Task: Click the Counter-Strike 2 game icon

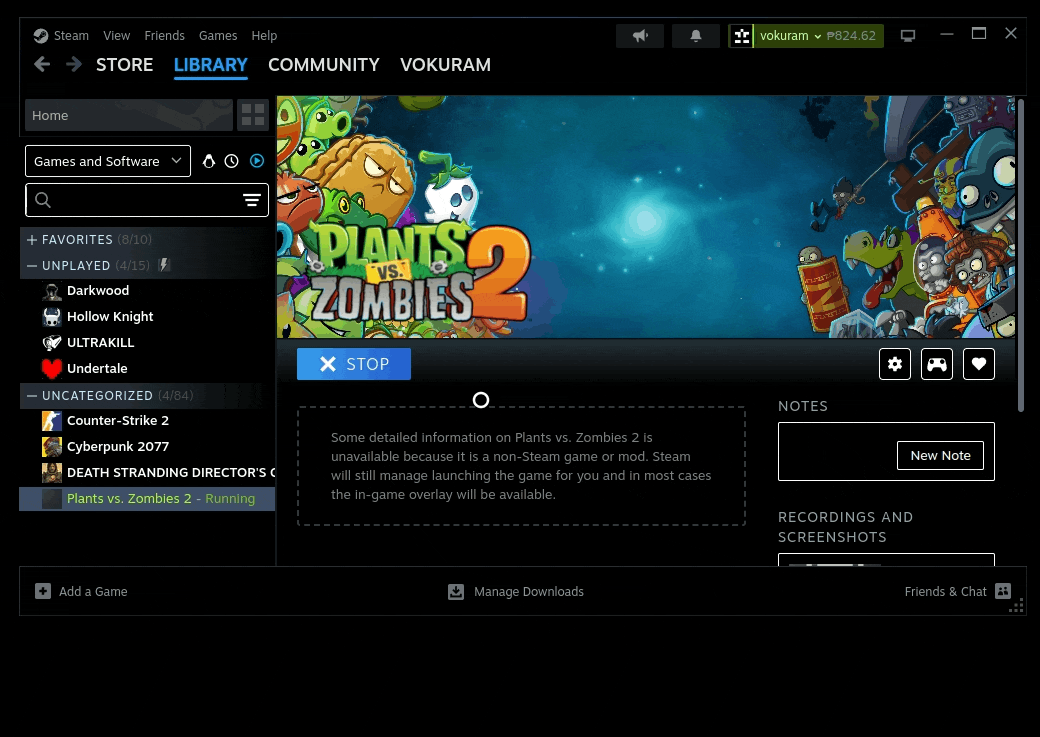Action: (x=52, y=421)
